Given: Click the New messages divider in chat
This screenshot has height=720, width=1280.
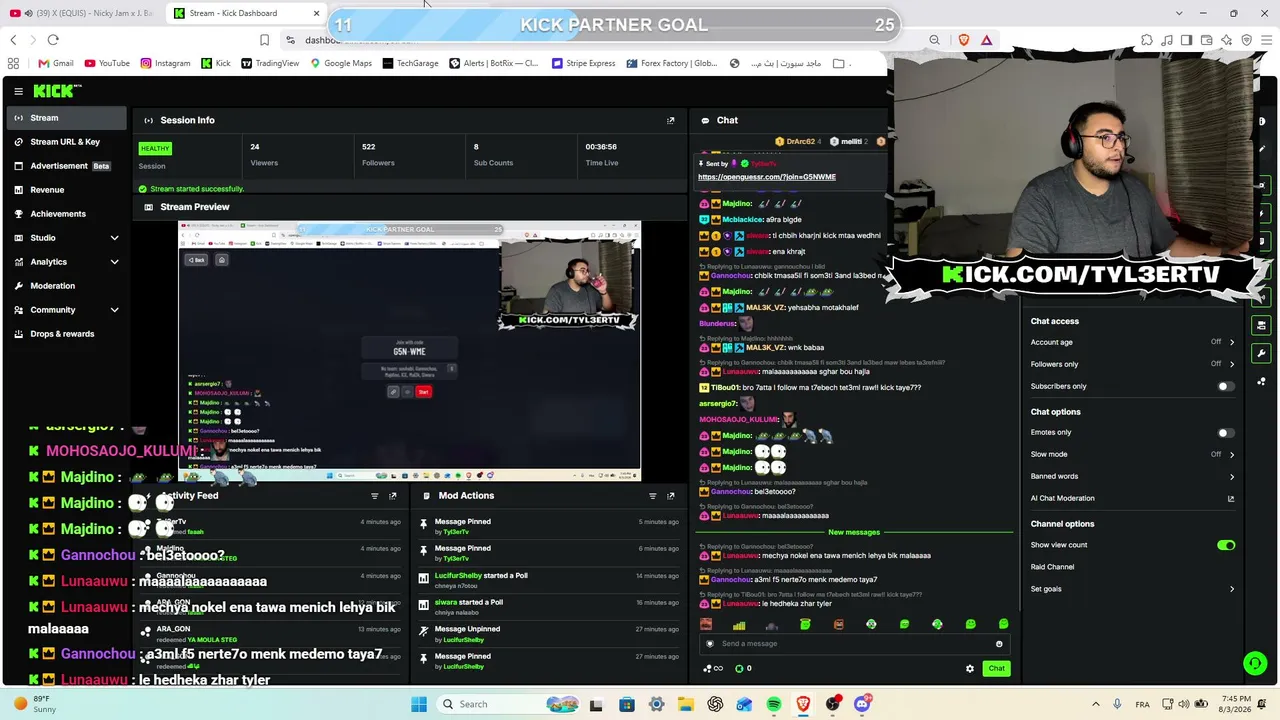Looking at the screenshot, I should tap(854, 533).
